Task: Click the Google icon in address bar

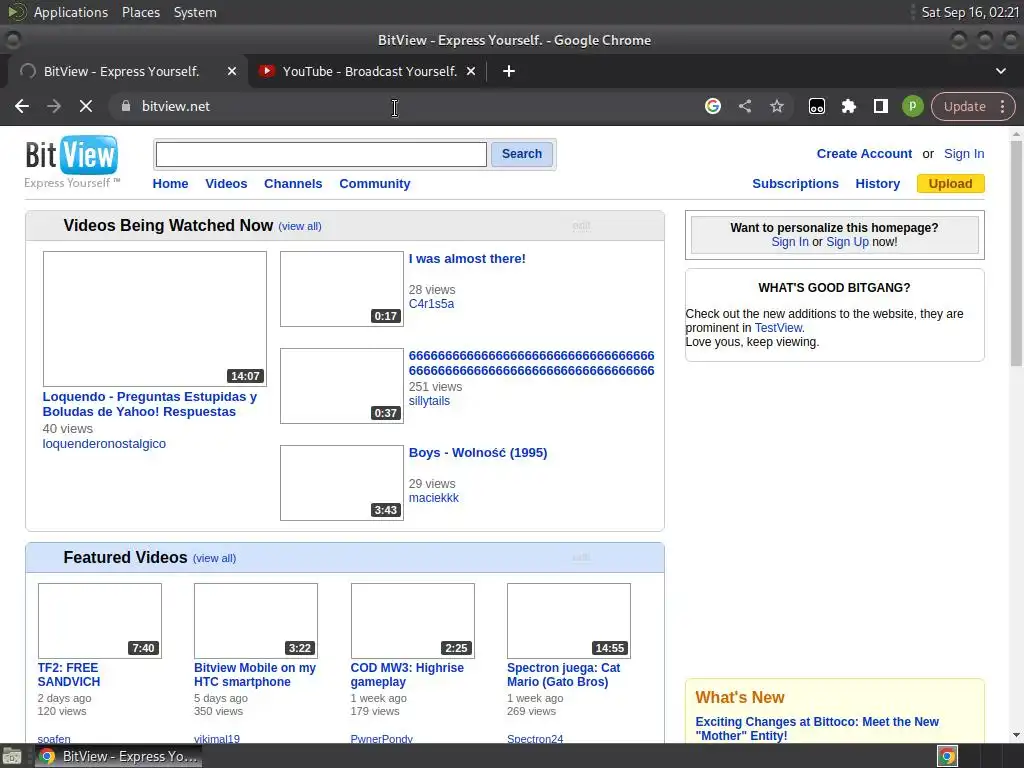Action: tap(713, 106)
